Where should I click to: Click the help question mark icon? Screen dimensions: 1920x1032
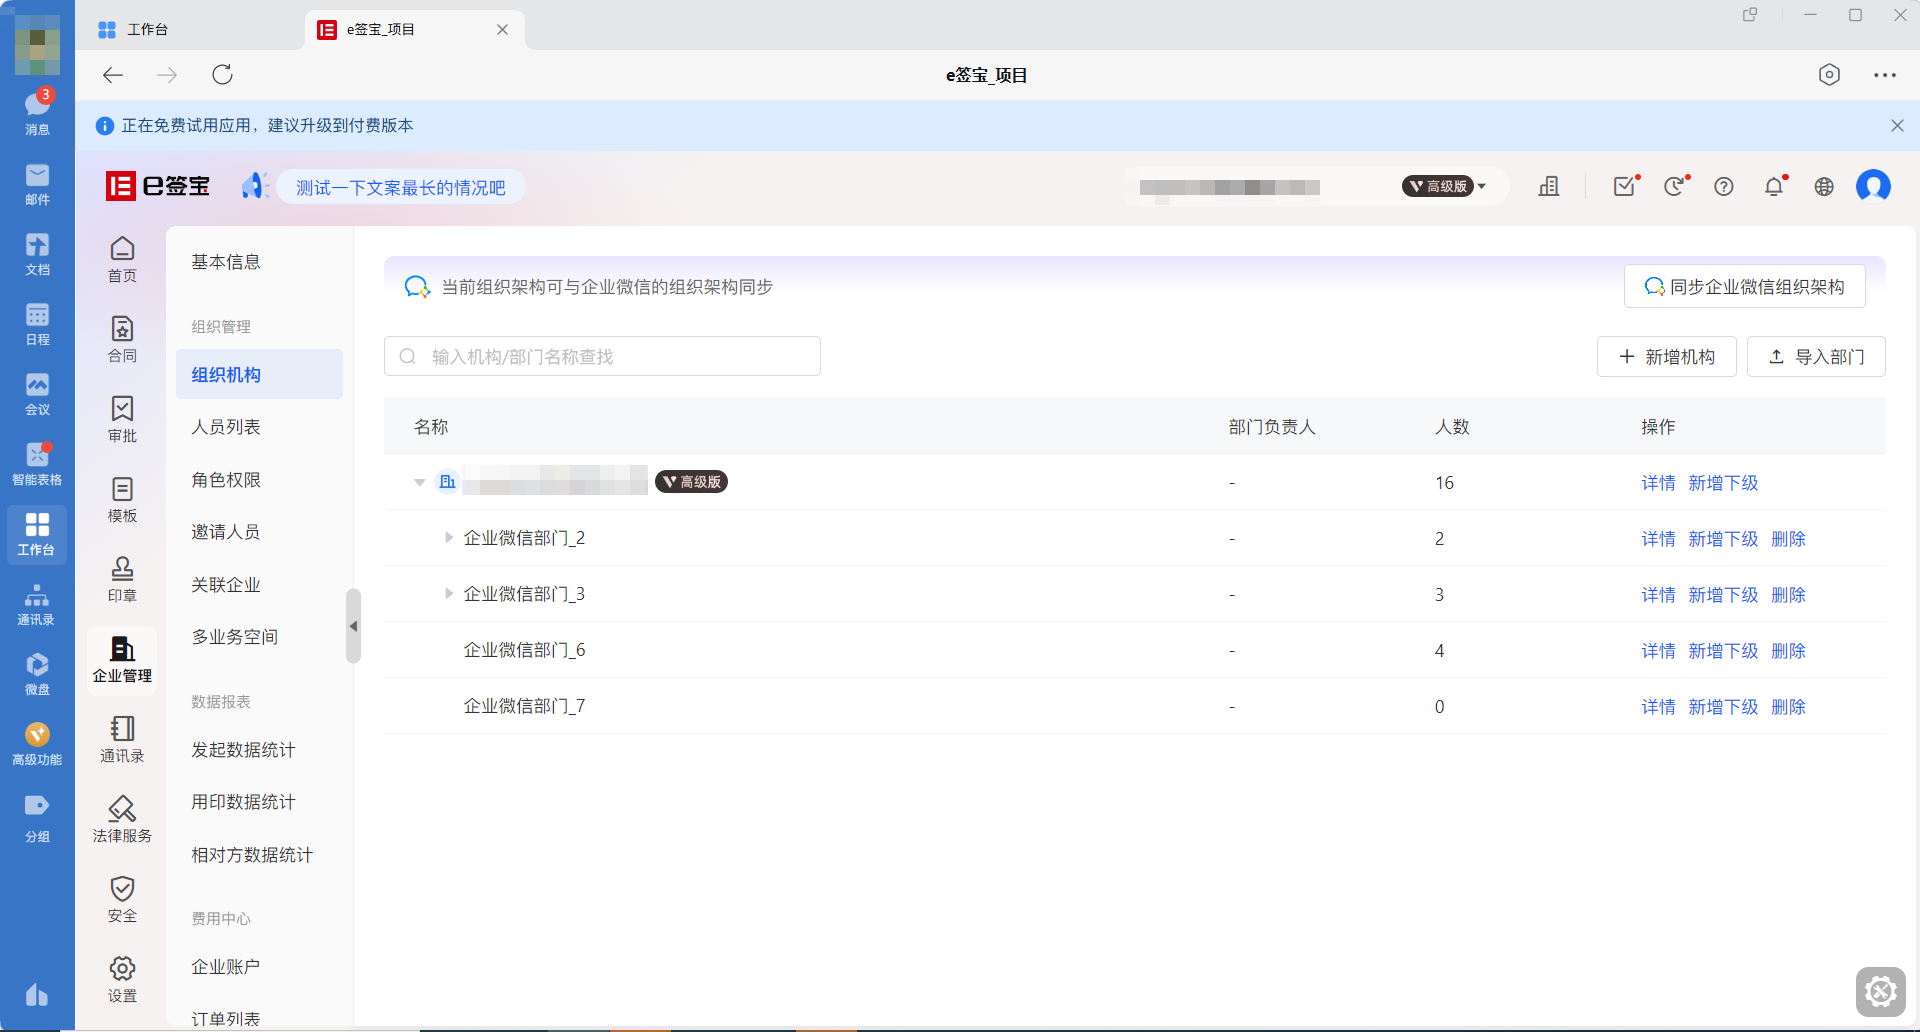1724,186
